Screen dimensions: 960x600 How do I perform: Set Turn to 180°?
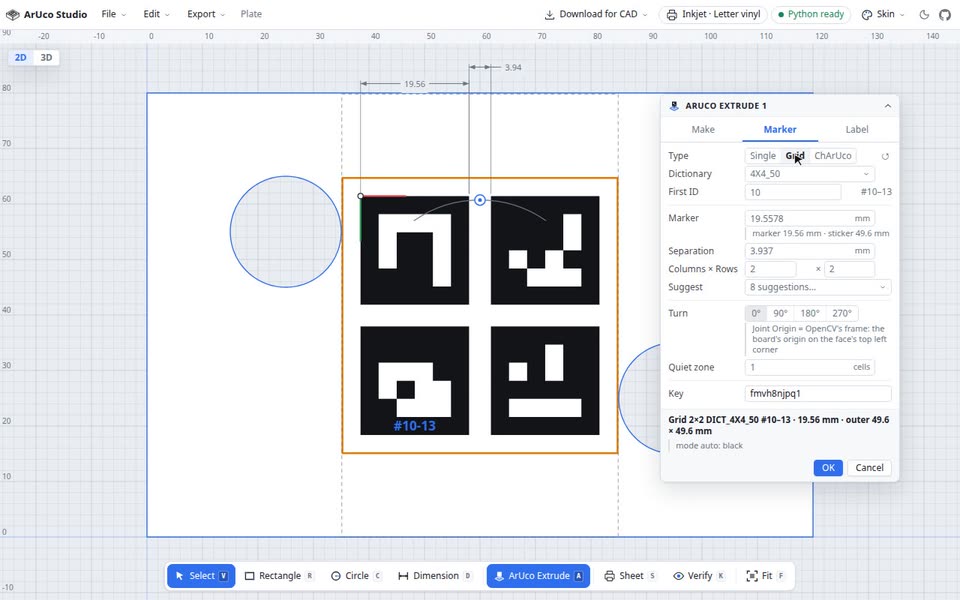pyautogui.click(x=809, y=313)
